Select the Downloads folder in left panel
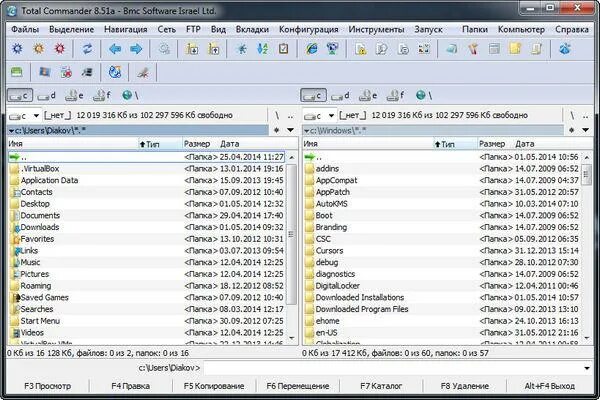This screenshot has width=600, height=400. [x=146, y=227]
